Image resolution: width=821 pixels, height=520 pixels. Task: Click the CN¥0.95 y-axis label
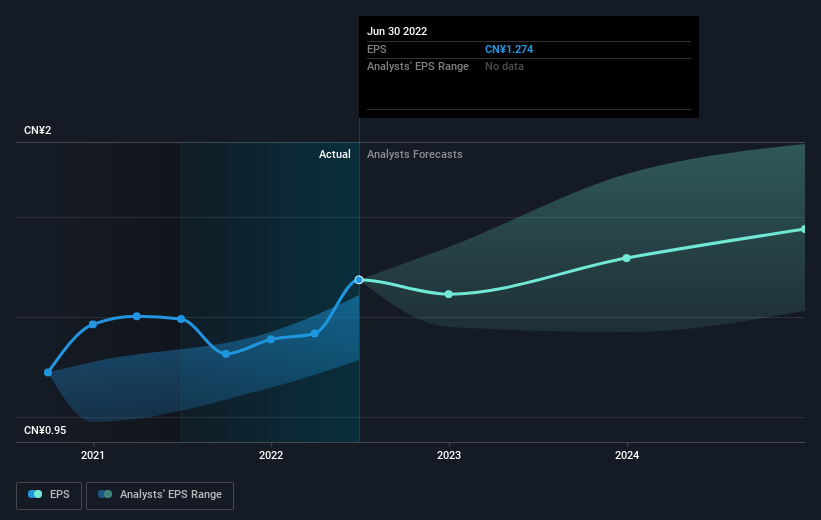pyautogui.click(x=47, y=431)
